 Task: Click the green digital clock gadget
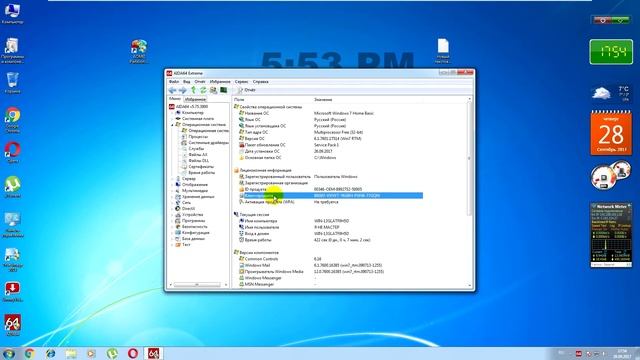pos(611,52)
